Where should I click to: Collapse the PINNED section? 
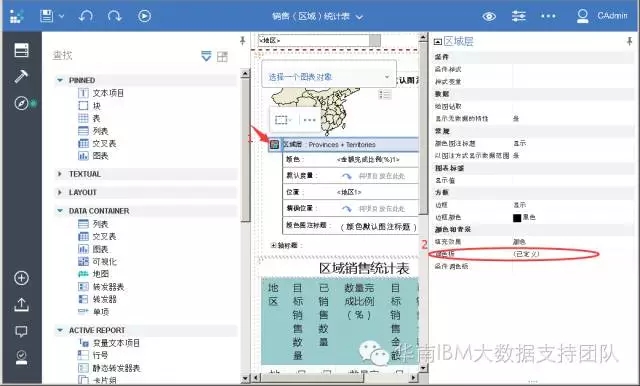60,80
